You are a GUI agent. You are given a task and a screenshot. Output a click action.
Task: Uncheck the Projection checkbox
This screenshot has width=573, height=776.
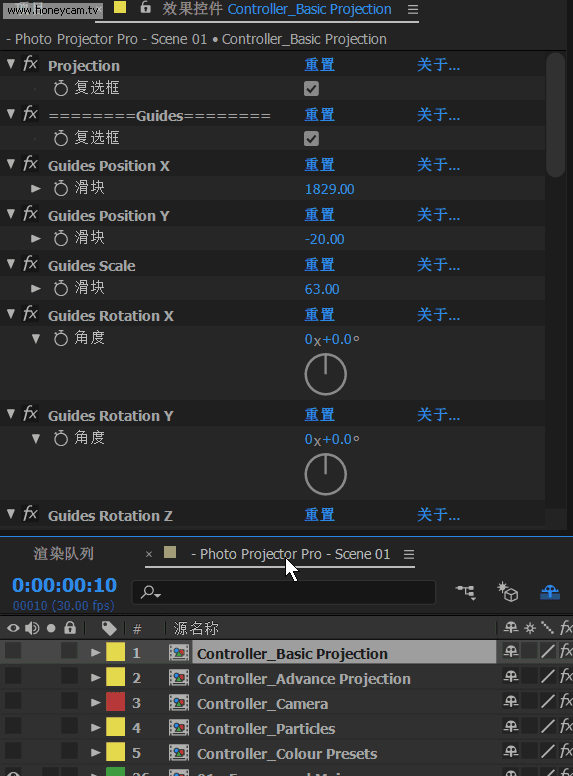pyautogui.click(x=311, y=89)
